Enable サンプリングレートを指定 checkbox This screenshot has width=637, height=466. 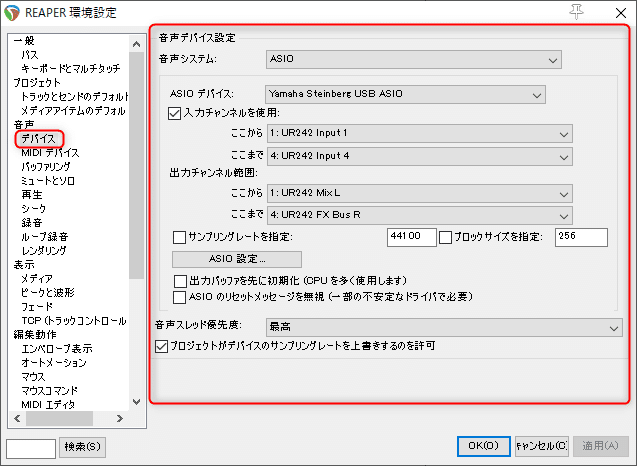pos(179,237)
